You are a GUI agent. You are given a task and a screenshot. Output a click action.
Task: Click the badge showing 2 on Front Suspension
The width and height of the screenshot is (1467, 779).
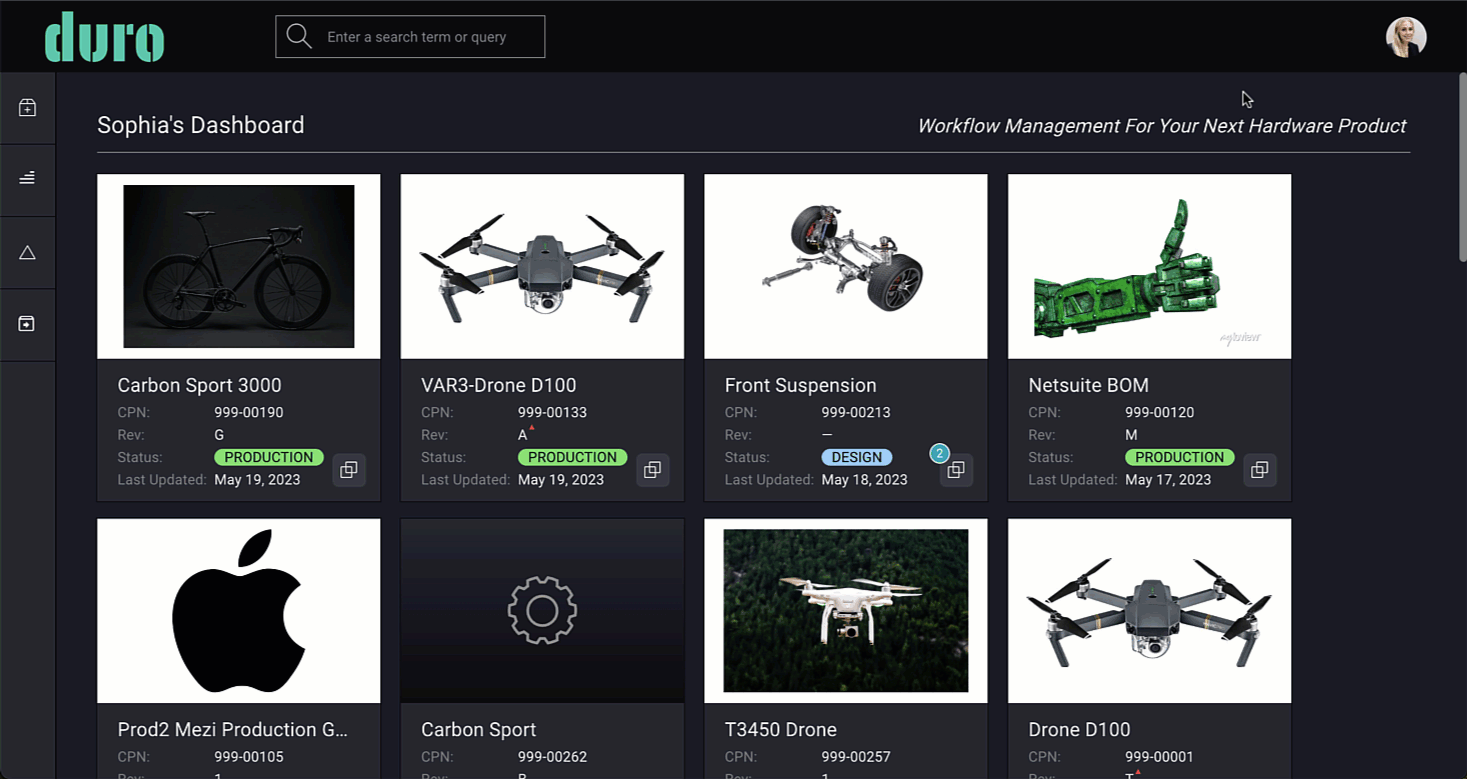click(939, 454)
